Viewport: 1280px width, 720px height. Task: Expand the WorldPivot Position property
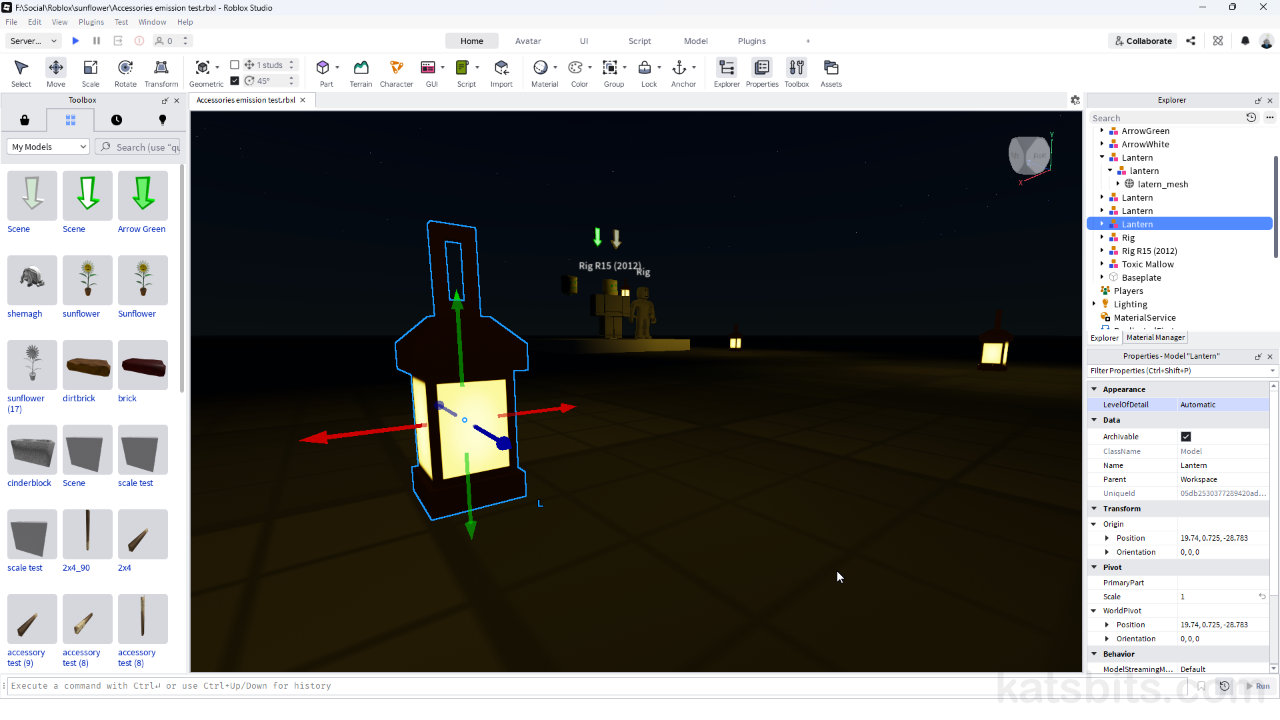[x=1107, y=625]
